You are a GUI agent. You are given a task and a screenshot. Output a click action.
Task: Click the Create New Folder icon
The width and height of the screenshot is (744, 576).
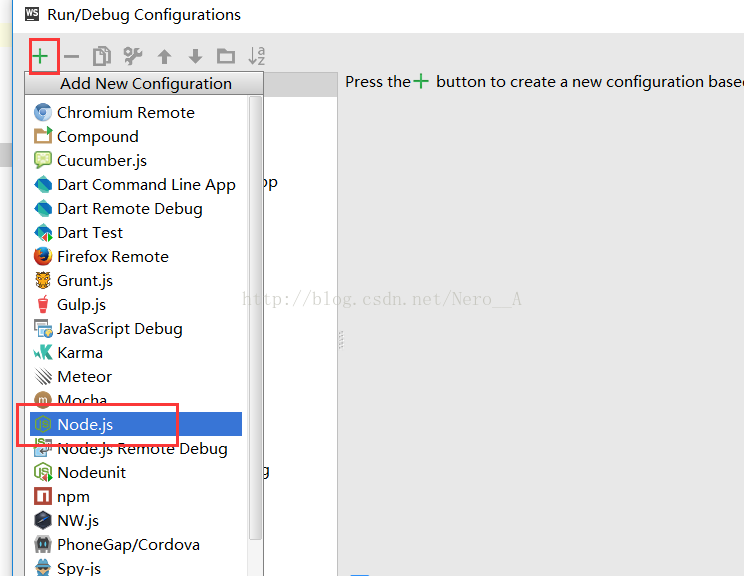pyautogui.click(x=226, y=56)
